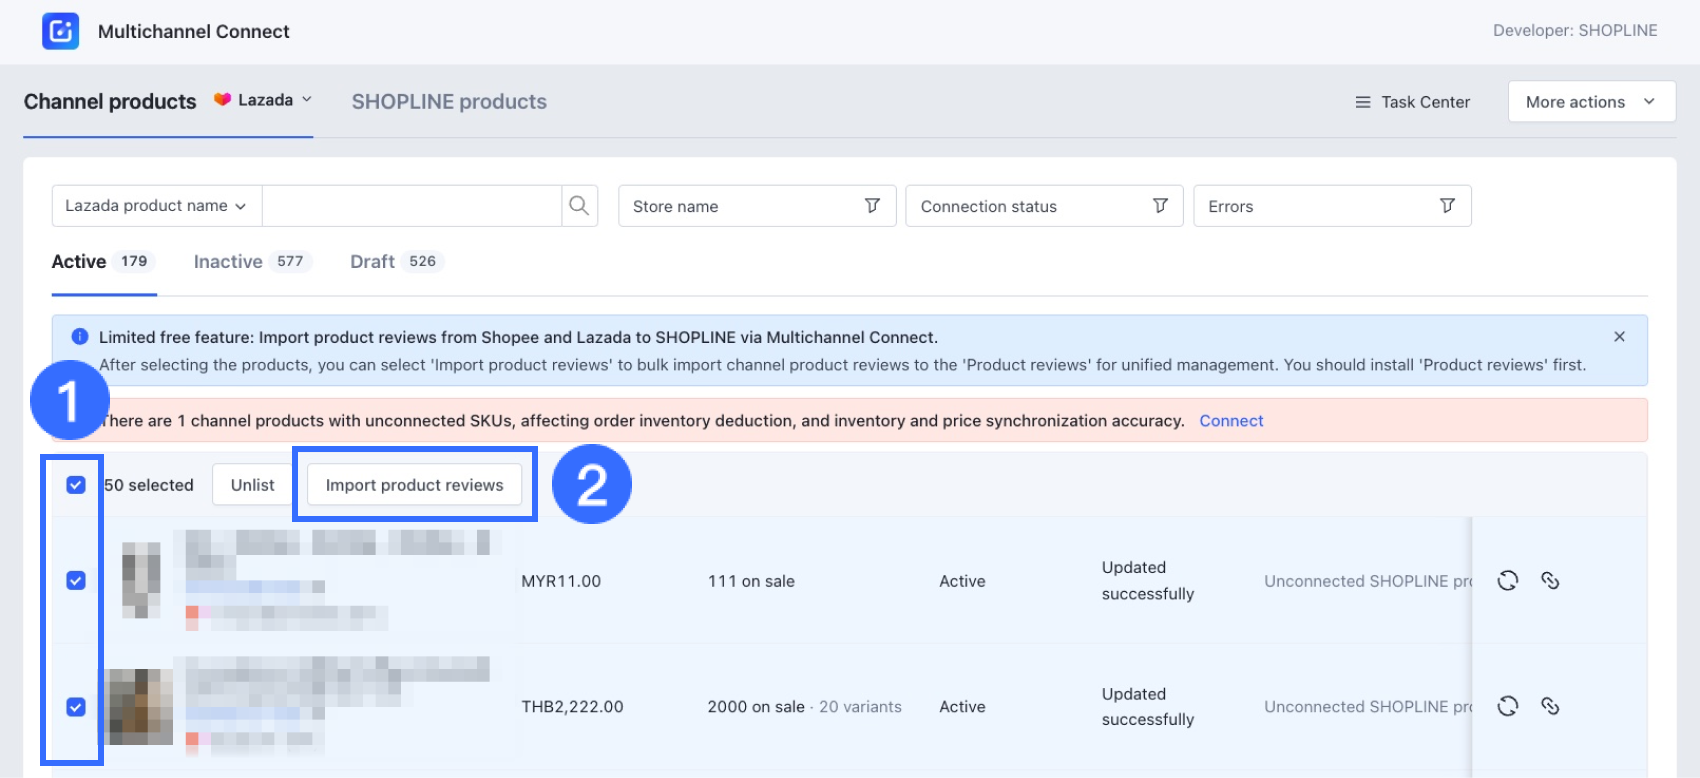Click the Connect link in the warning banner

[x=1231, y=421]
